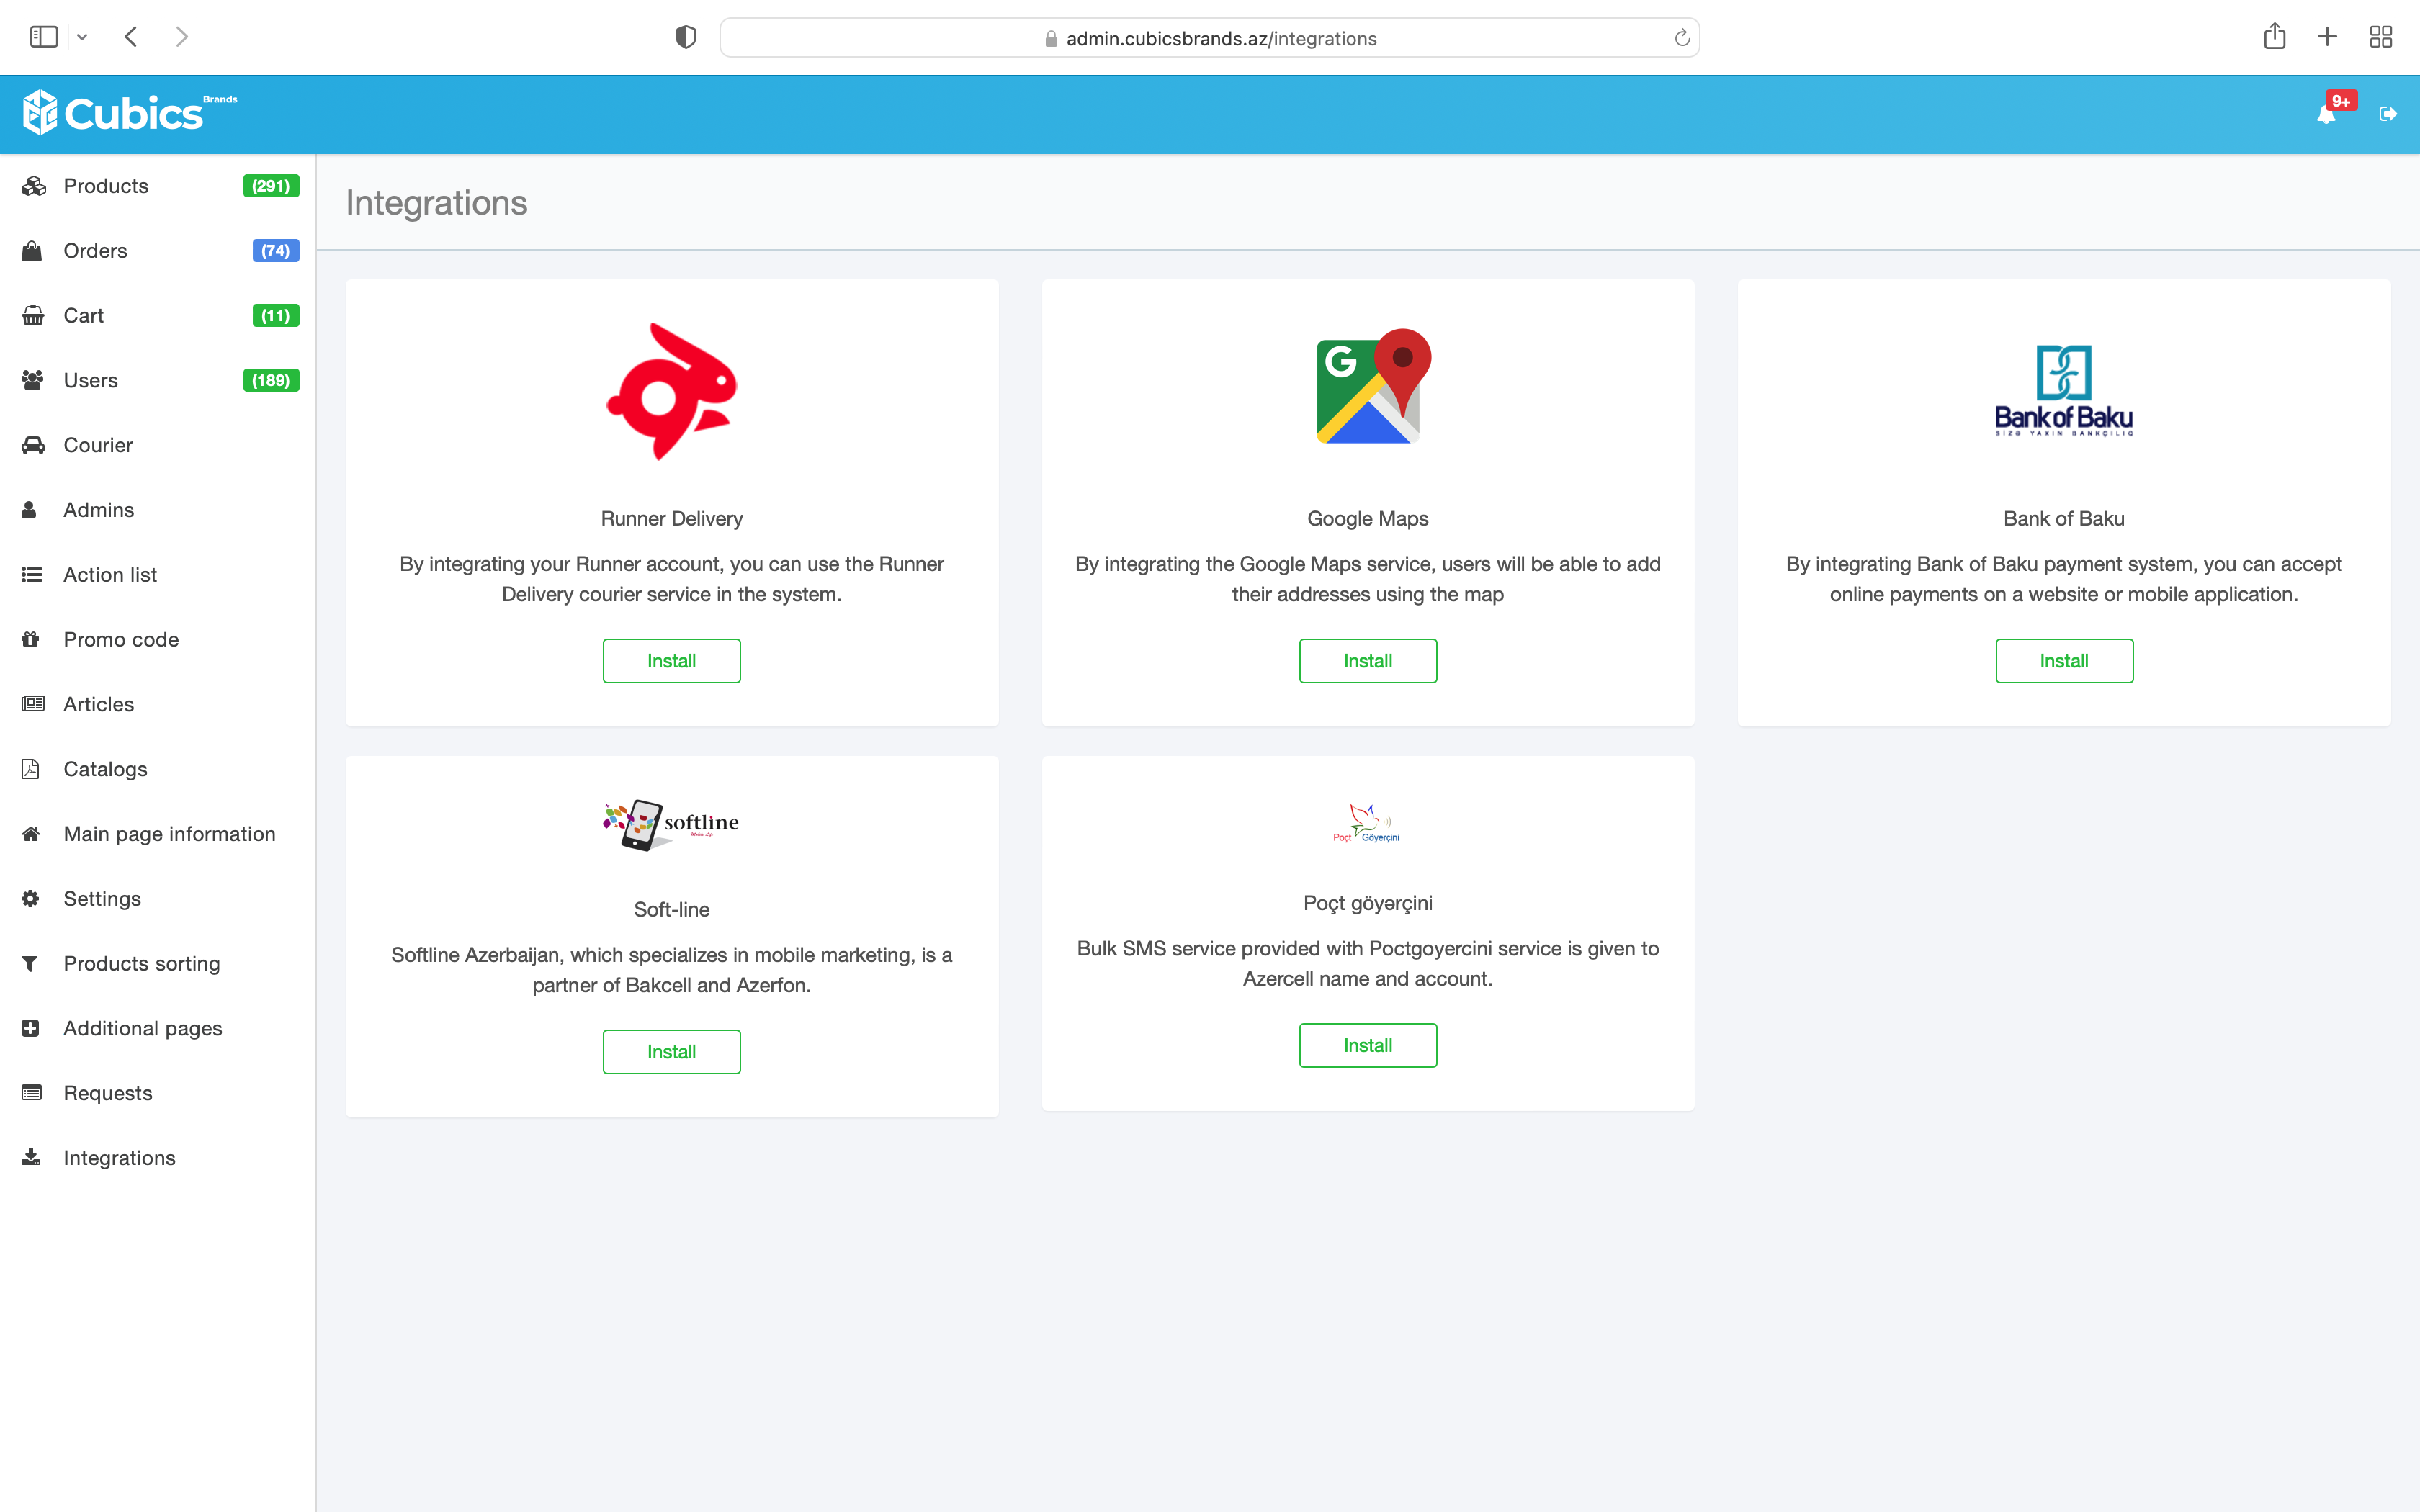The width and height of the screenshot is (2420, 1512).
Task: Click the Safari share icon
Action: pyautogui.click(x=2274, y=37)
